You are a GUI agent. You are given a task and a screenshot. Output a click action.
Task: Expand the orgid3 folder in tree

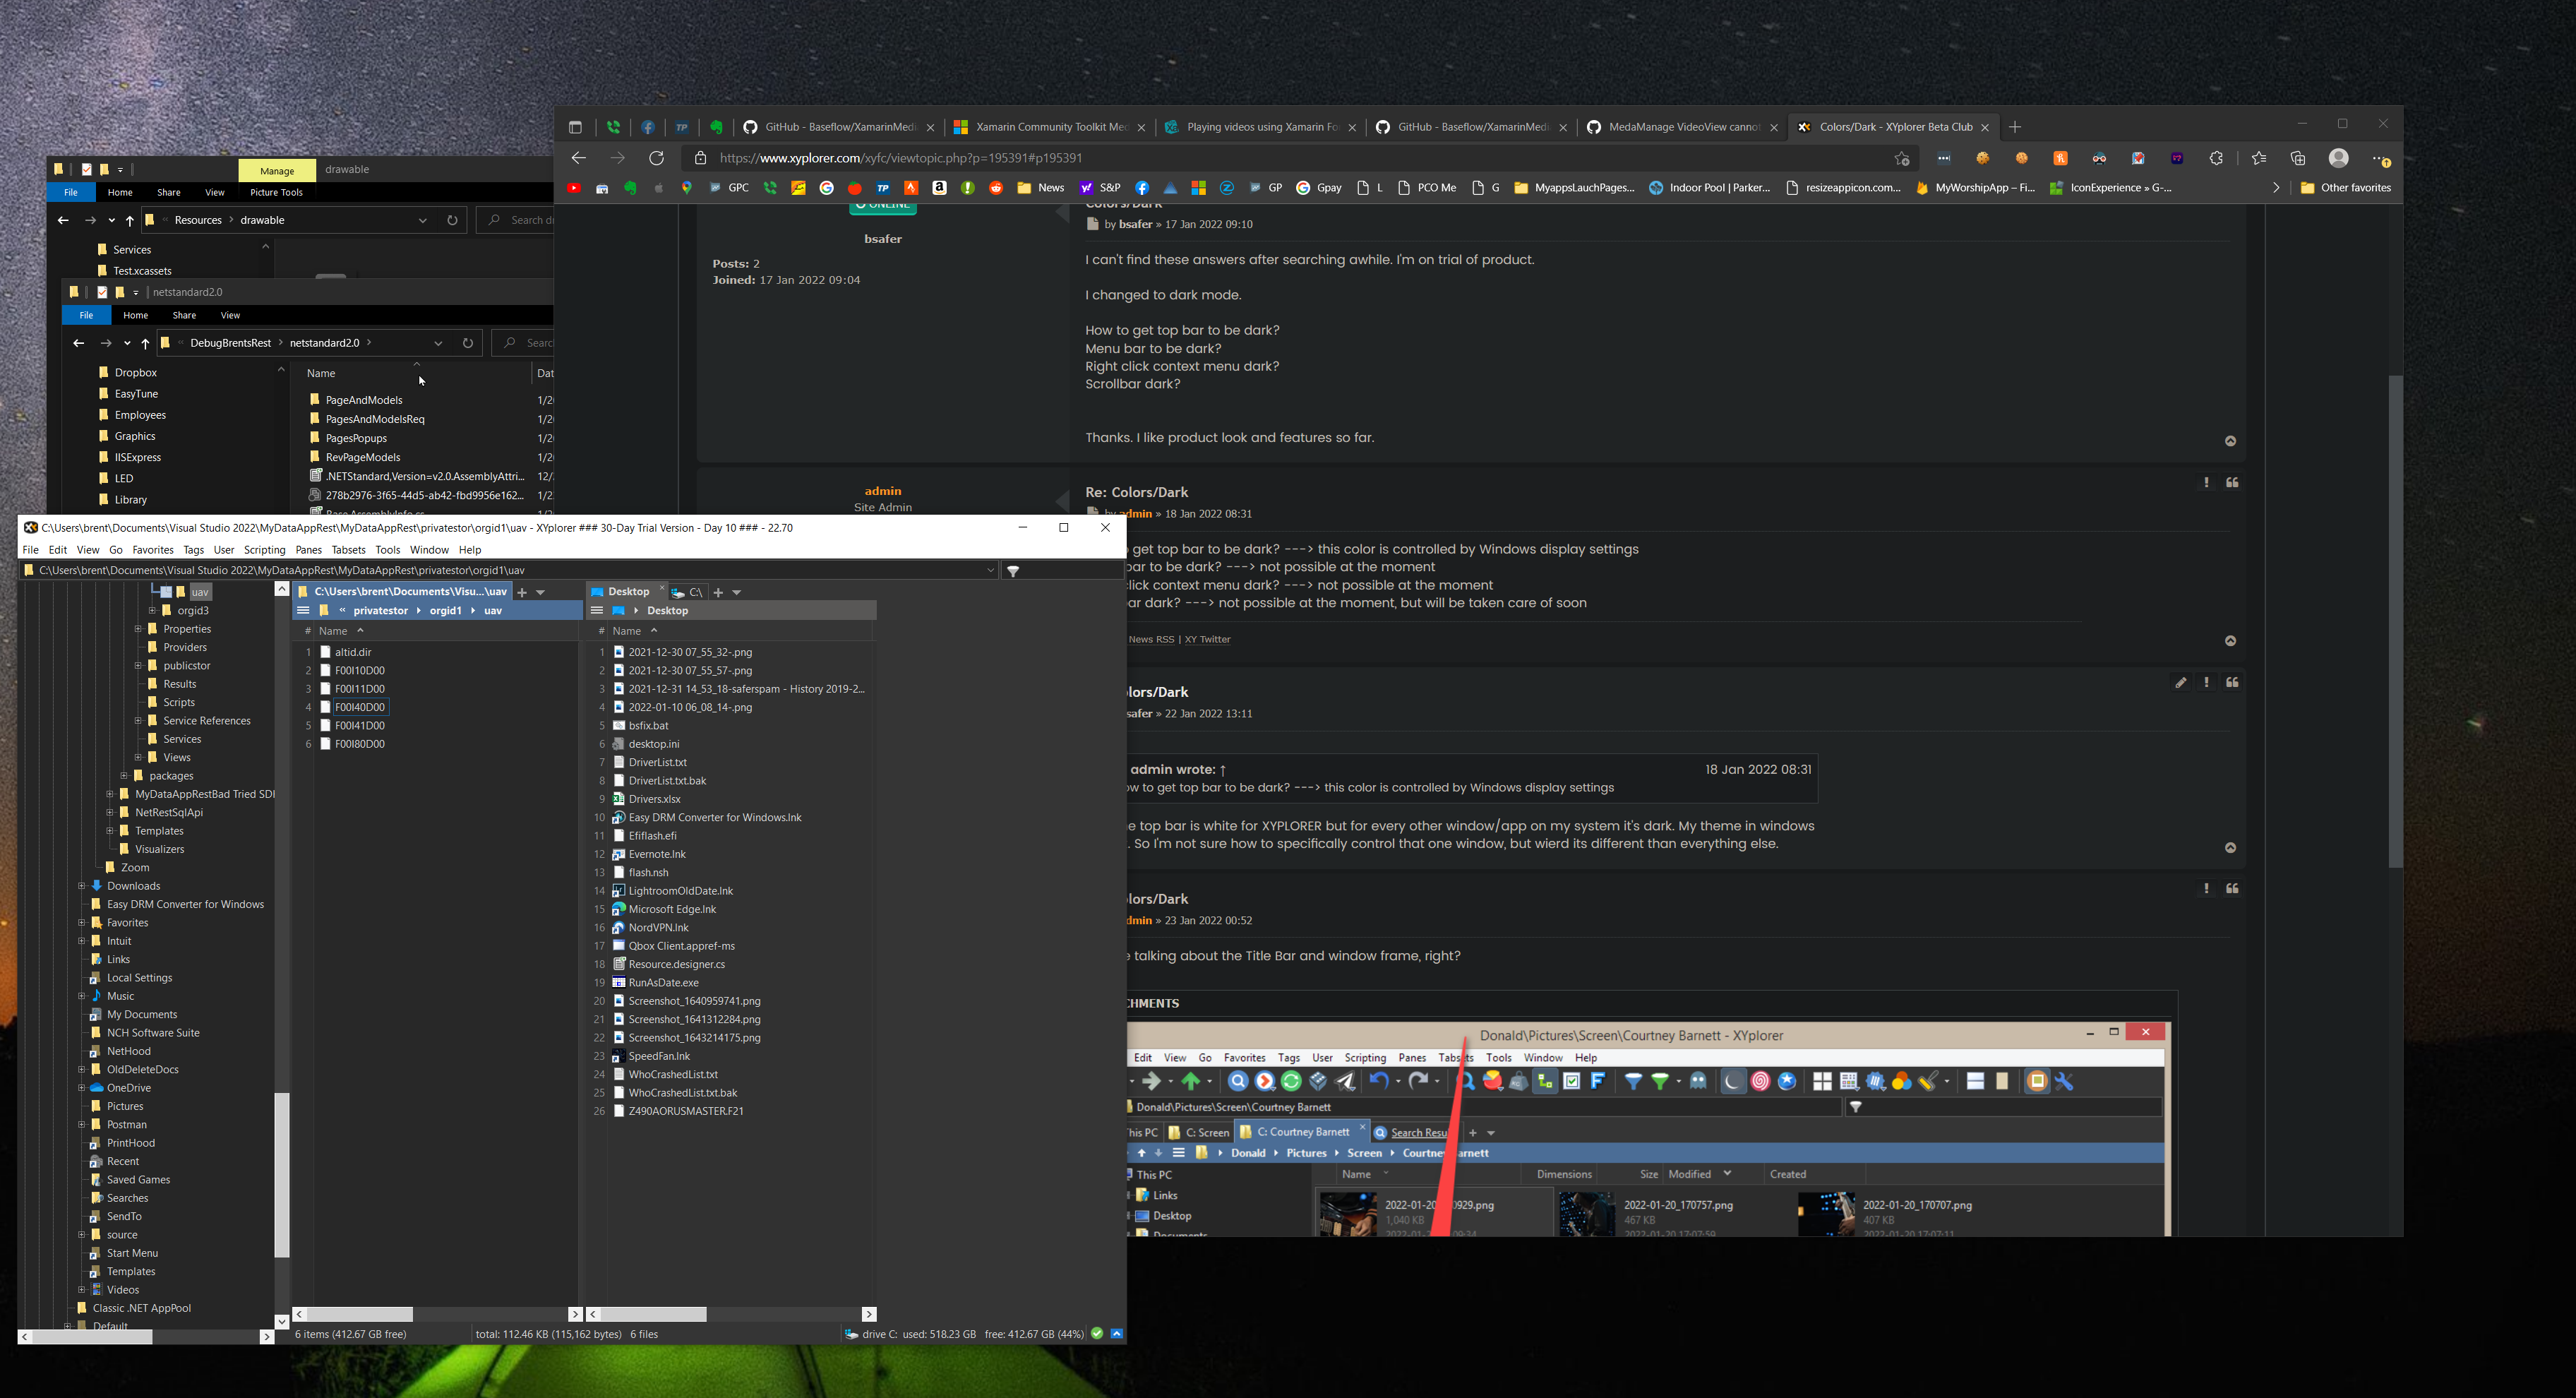click(x=152, y=610)
